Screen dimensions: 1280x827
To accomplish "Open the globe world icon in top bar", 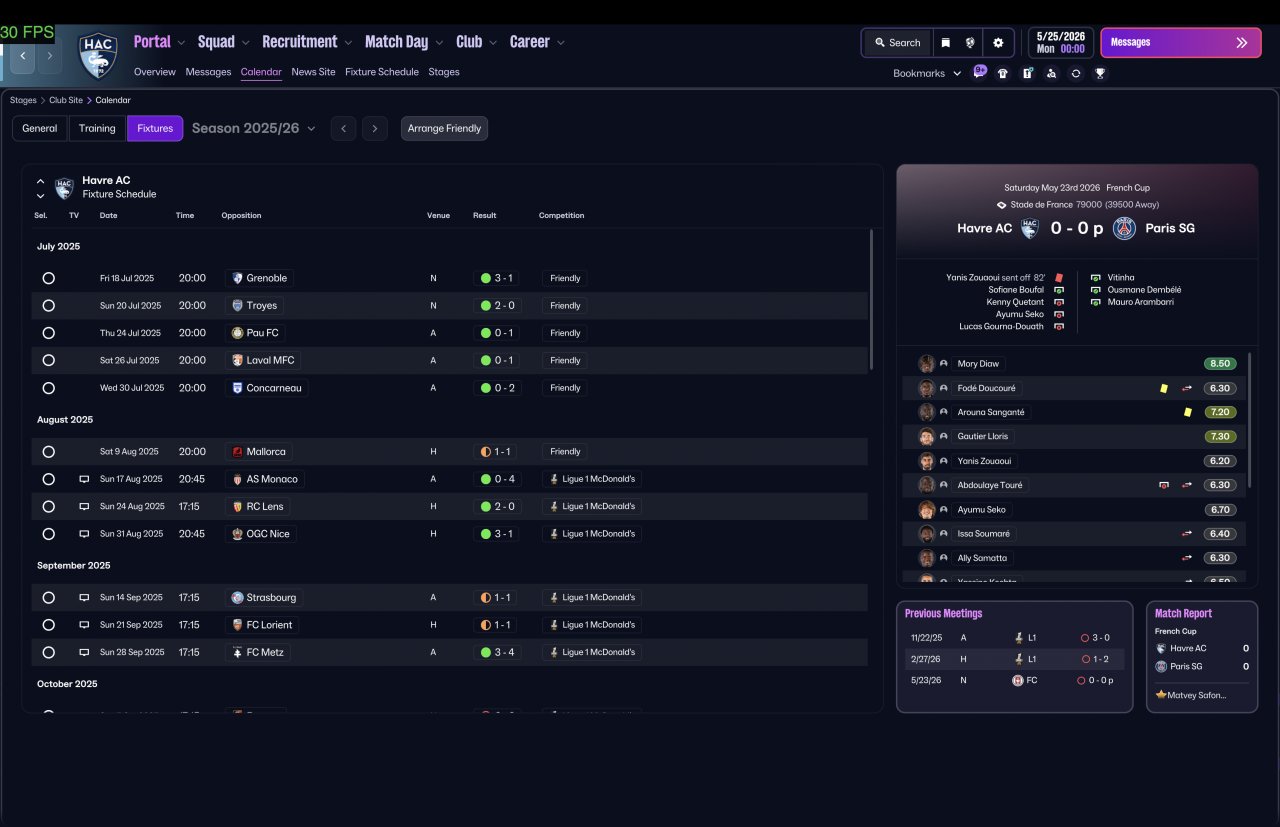I will point(970,43).
